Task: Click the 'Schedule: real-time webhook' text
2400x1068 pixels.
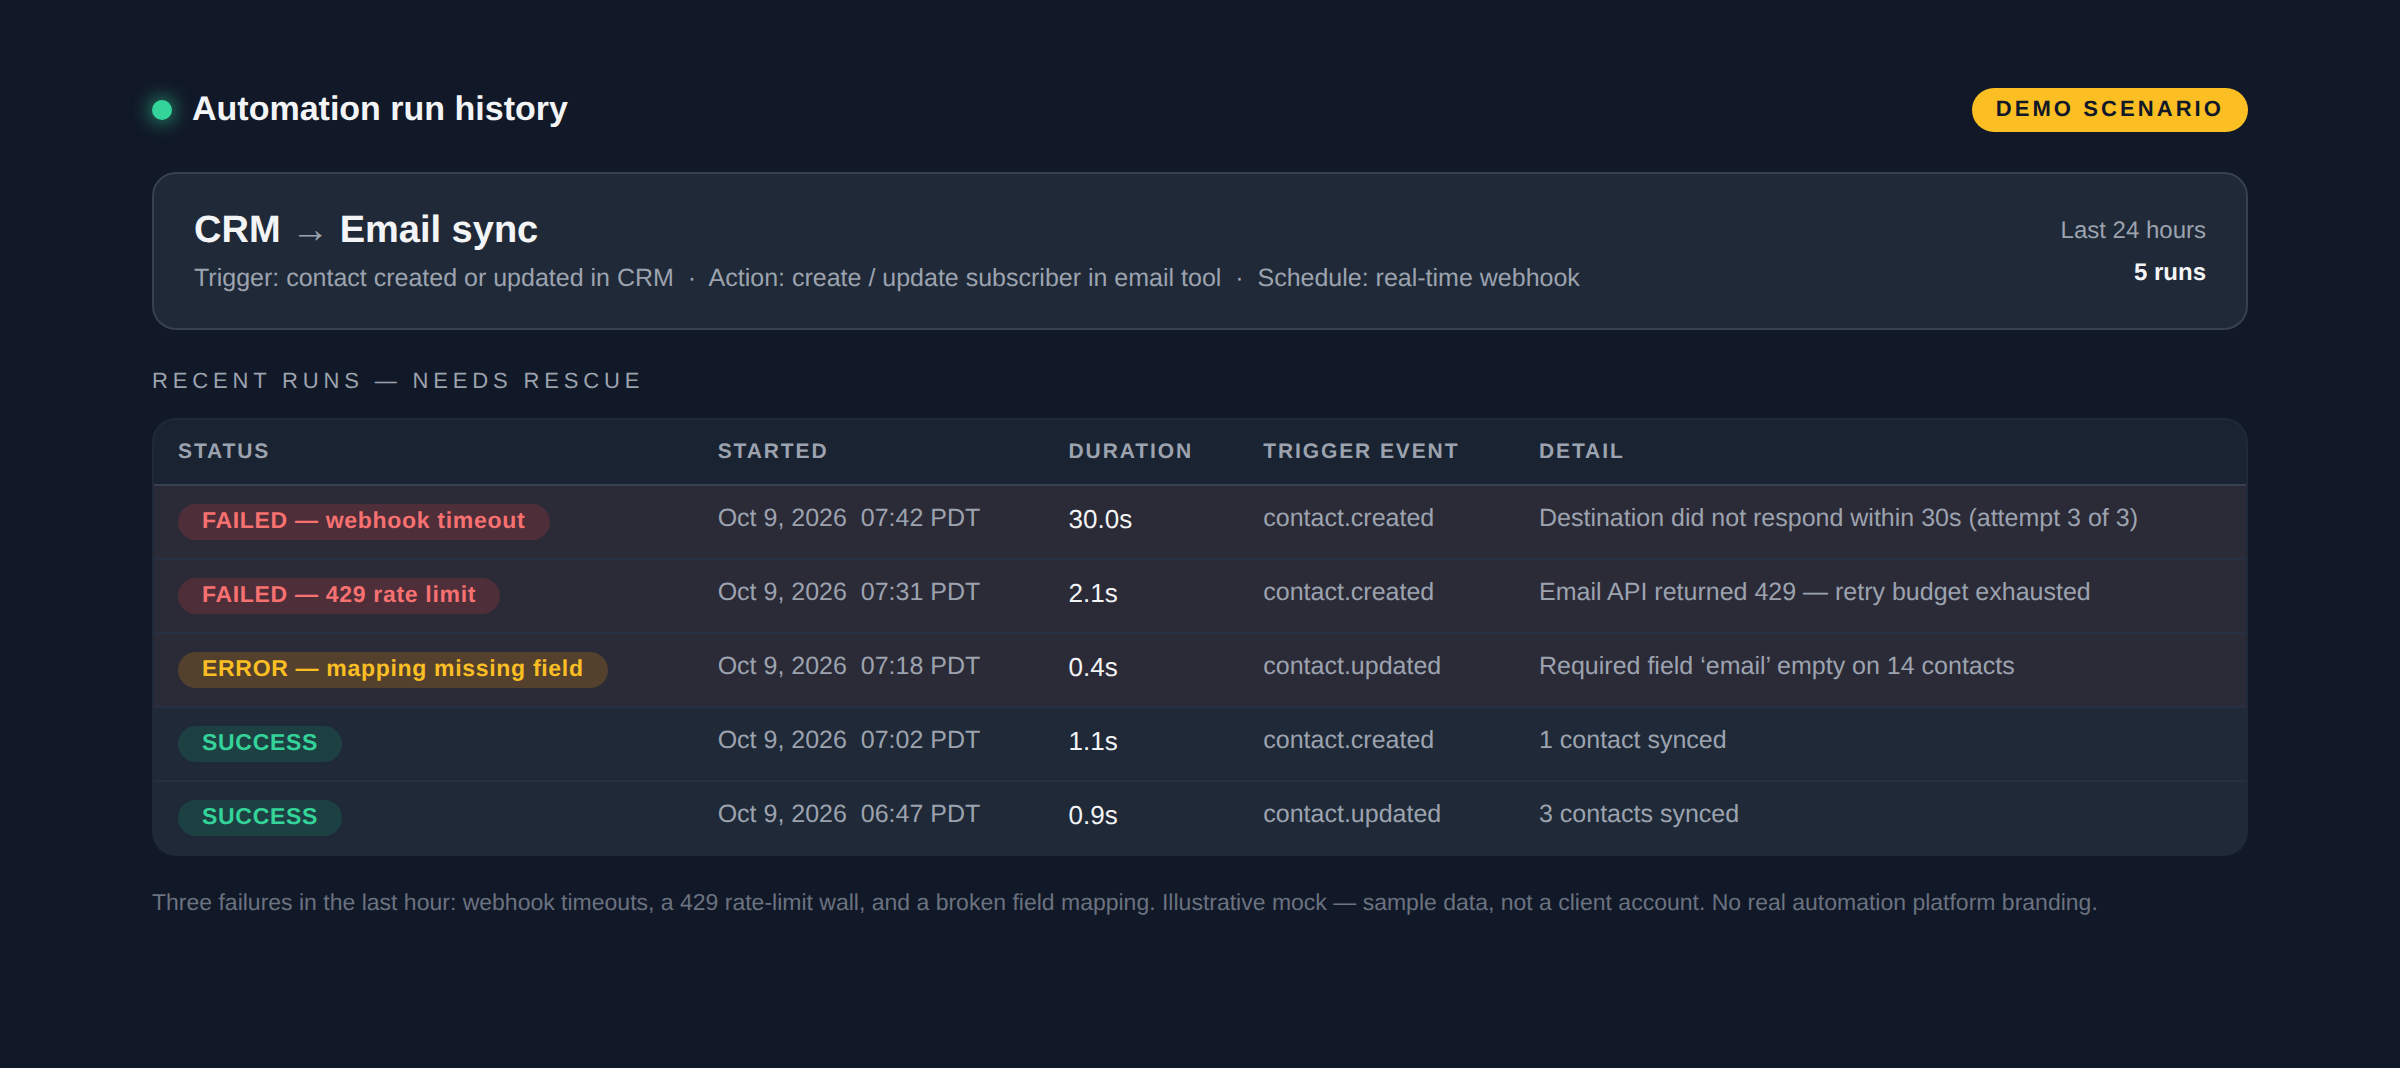Action: pyautogui.click(x=1418, y=278)
